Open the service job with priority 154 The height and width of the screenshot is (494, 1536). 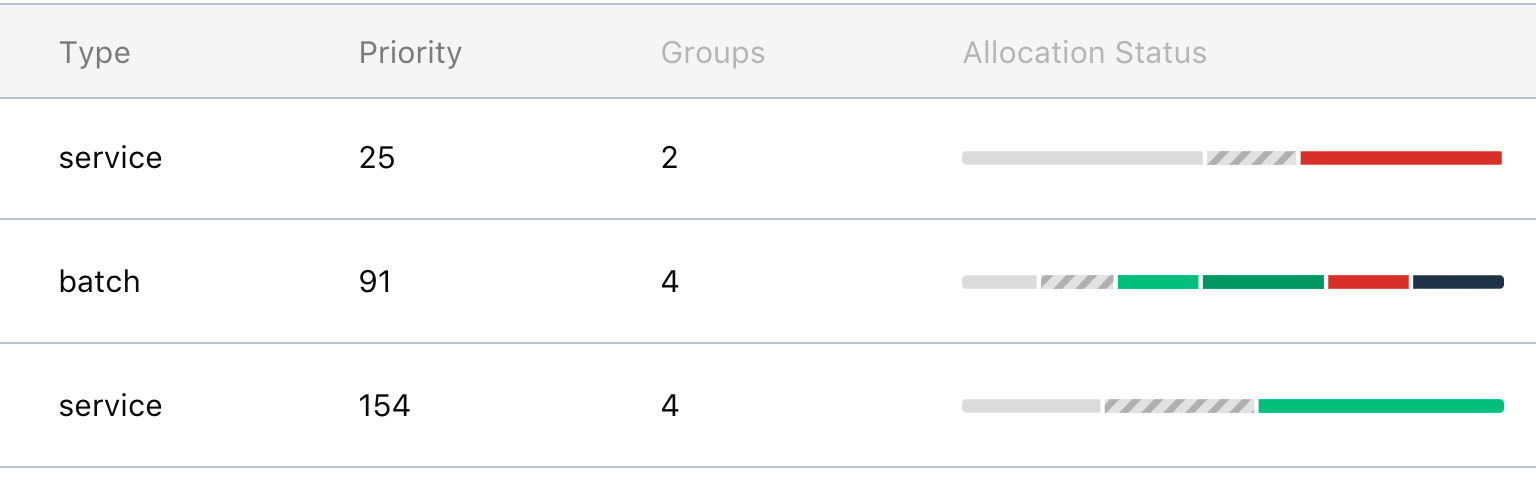coord(768,405)
